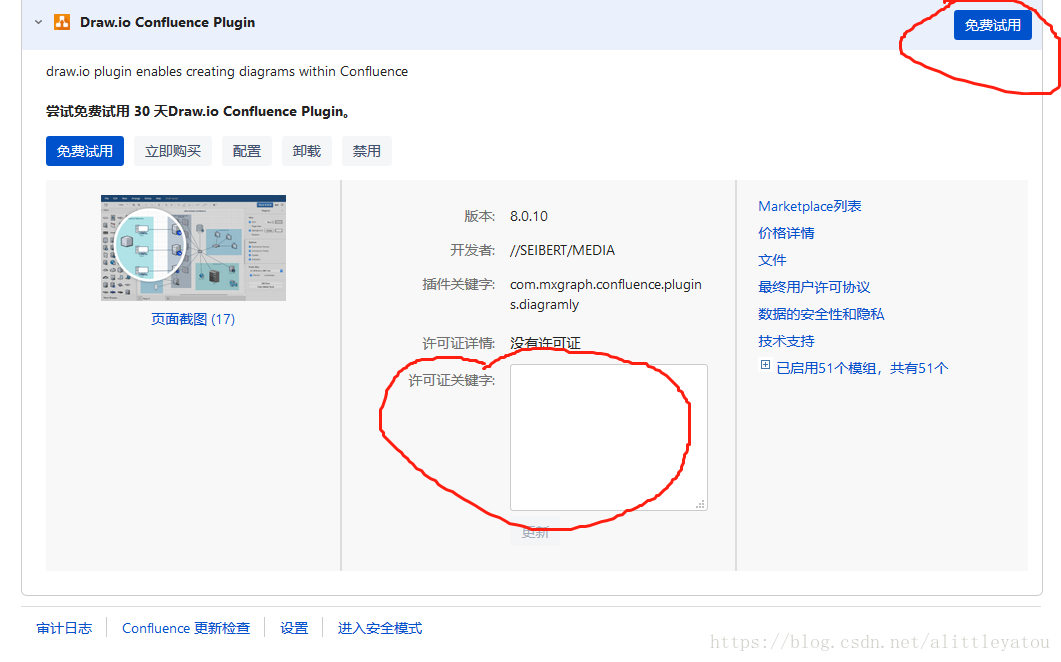Viewport: 1061px width, 662px height.
Task: Click the 立即购买 button
Action: tap(173, 151)
